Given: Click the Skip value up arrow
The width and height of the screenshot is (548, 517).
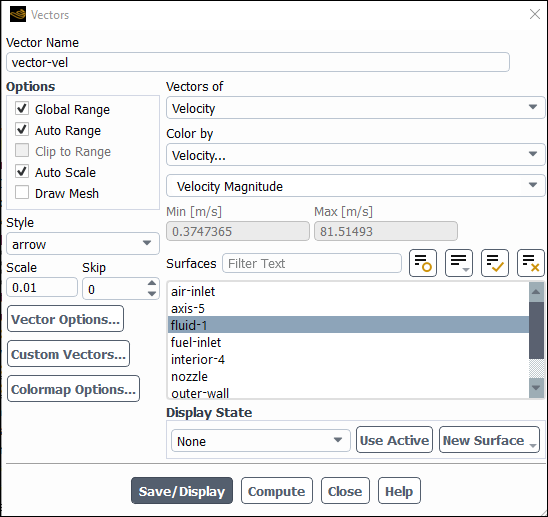Looking at the screenshot, I should 152,283.
